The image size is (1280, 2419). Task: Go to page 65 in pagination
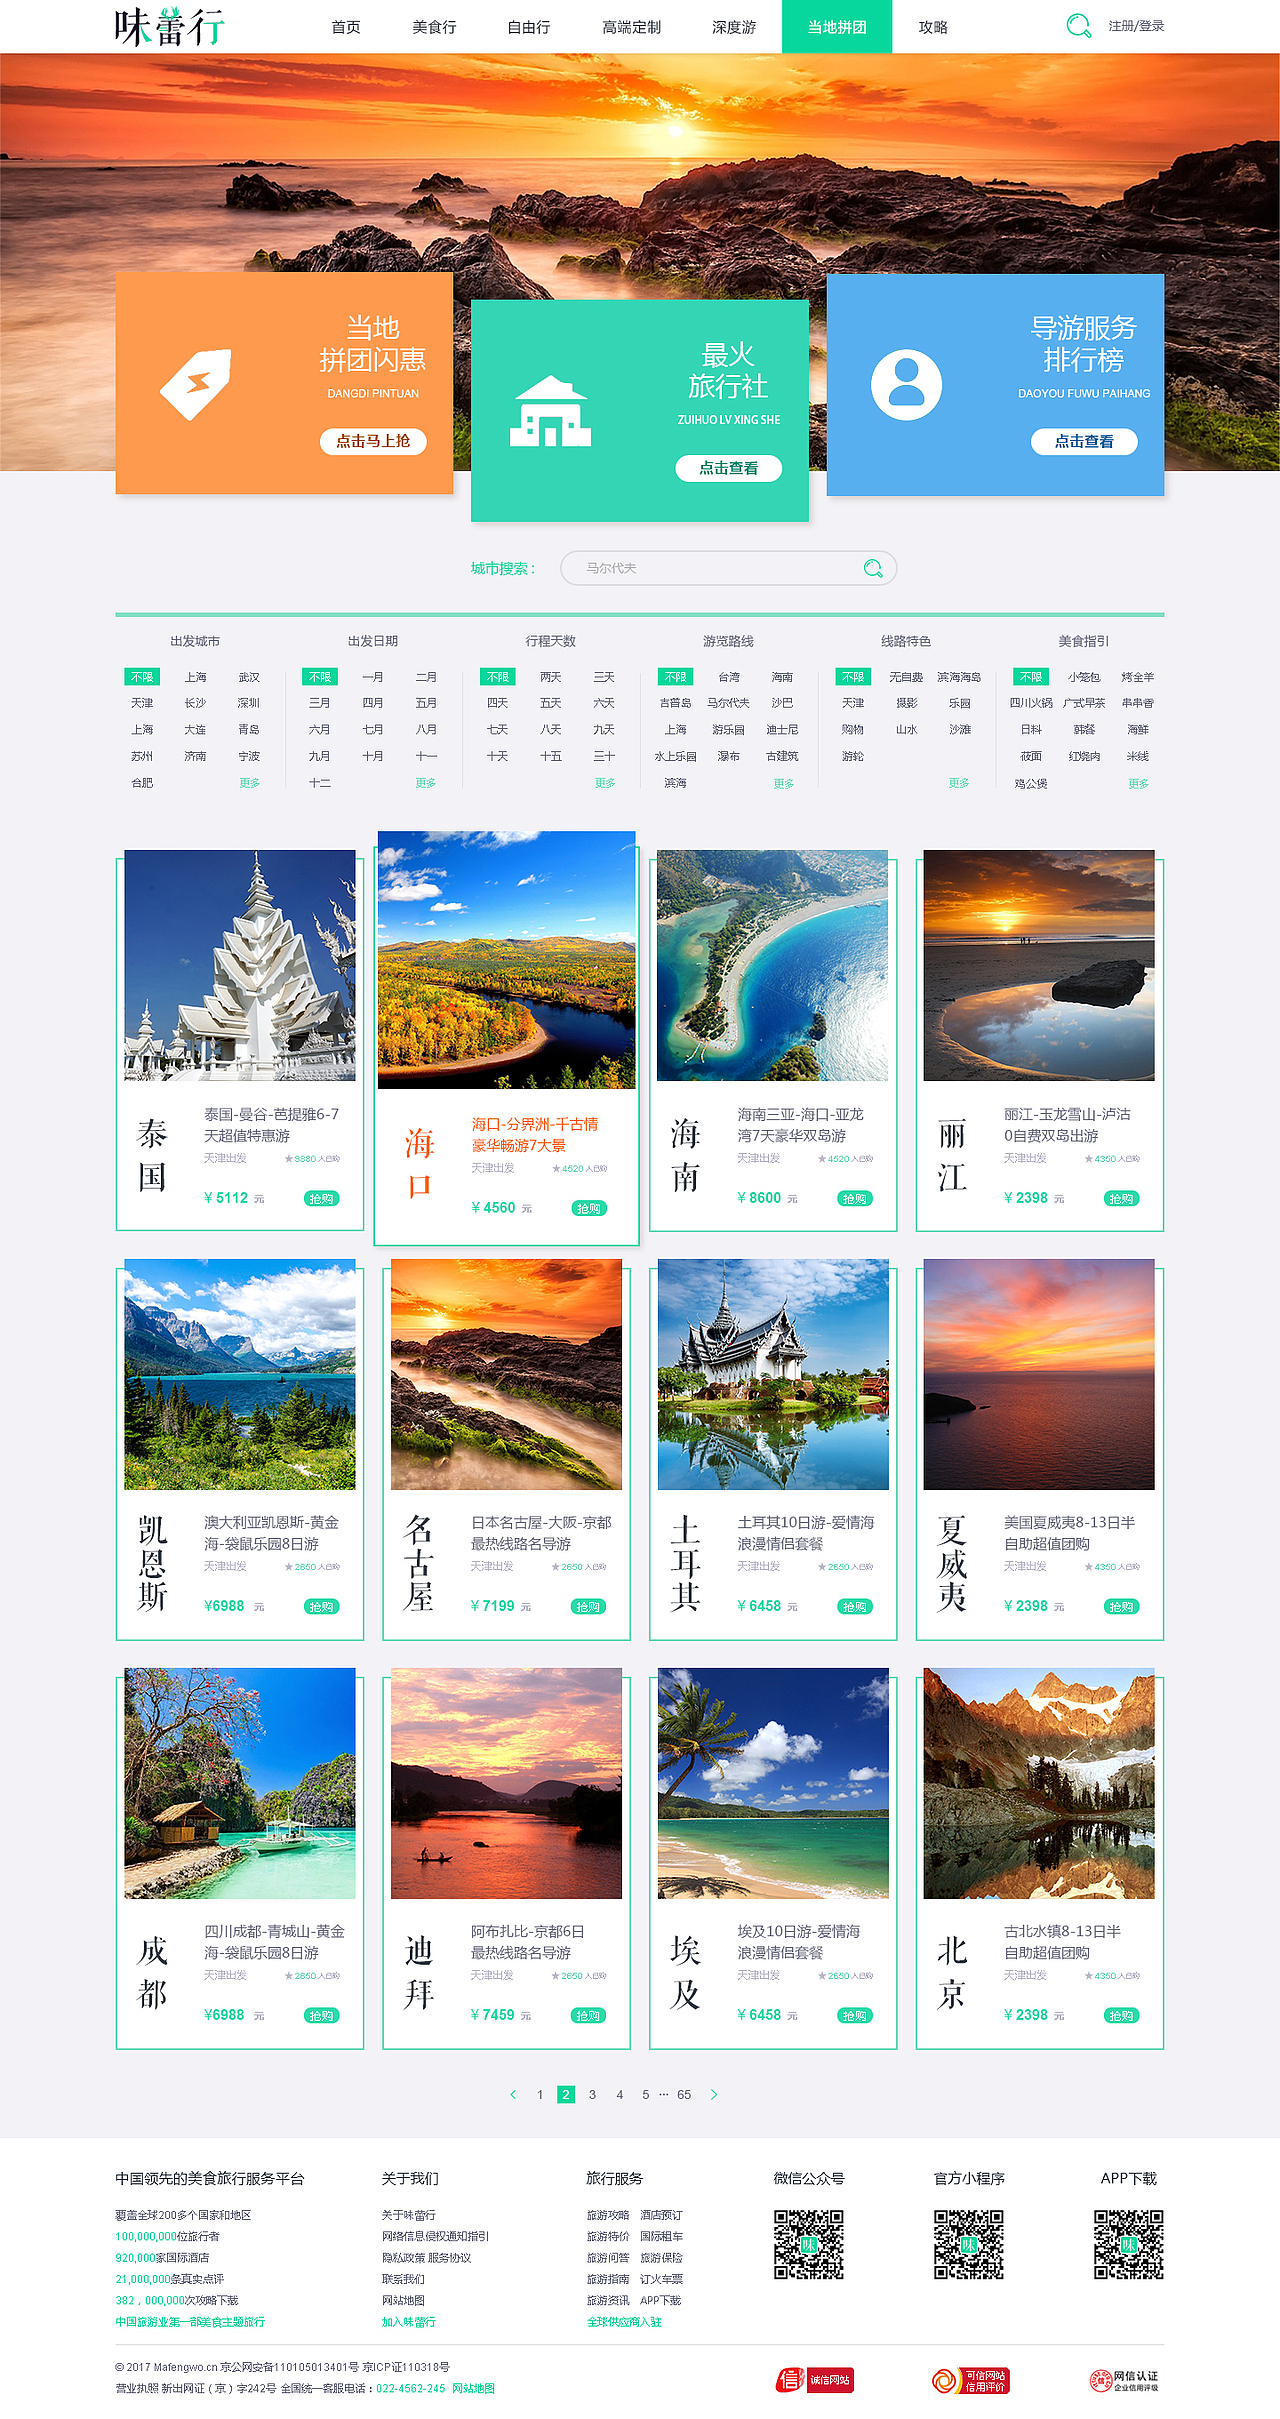tap(684, 2094)
